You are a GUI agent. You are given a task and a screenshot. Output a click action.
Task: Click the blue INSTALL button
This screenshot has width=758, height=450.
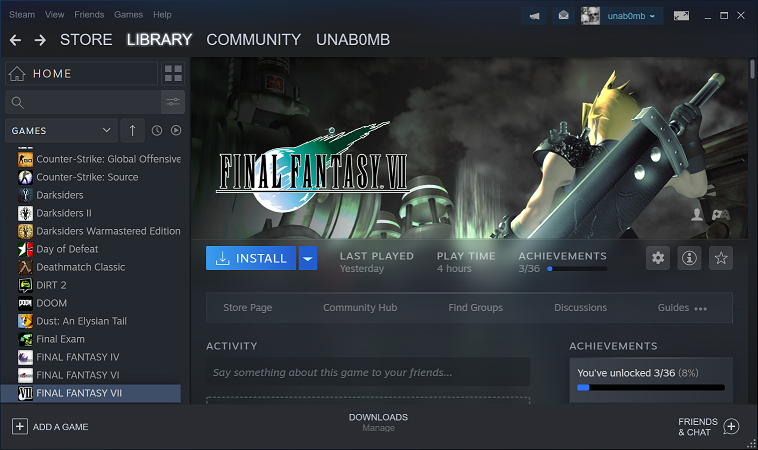coord(251,258)
